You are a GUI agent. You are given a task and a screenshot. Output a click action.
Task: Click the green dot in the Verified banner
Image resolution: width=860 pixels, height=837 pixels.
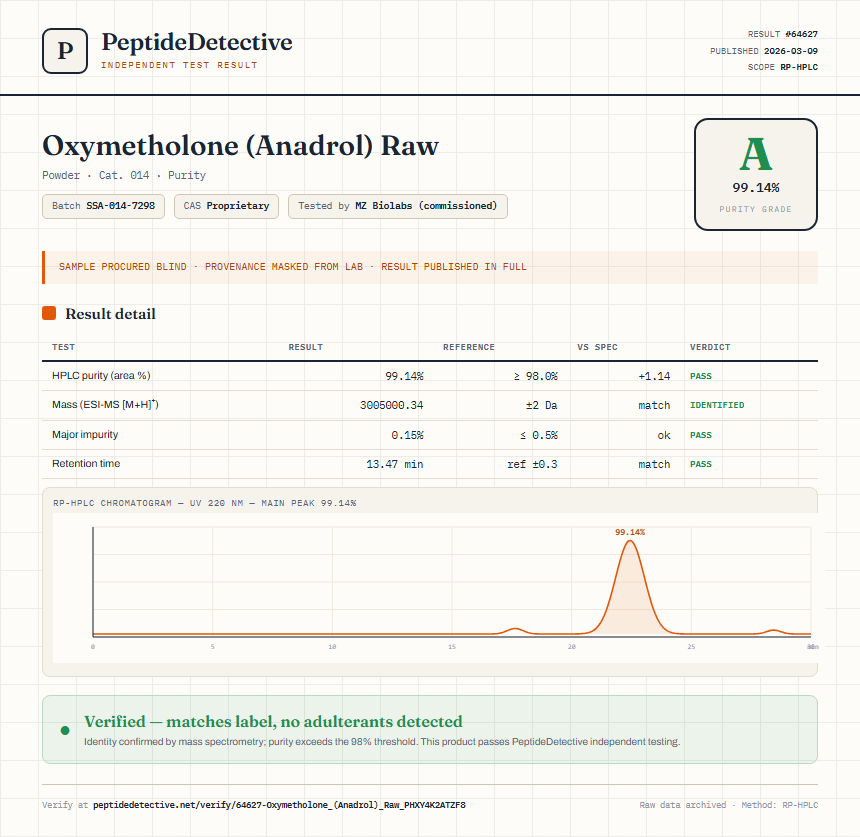[x=65, y=730]
